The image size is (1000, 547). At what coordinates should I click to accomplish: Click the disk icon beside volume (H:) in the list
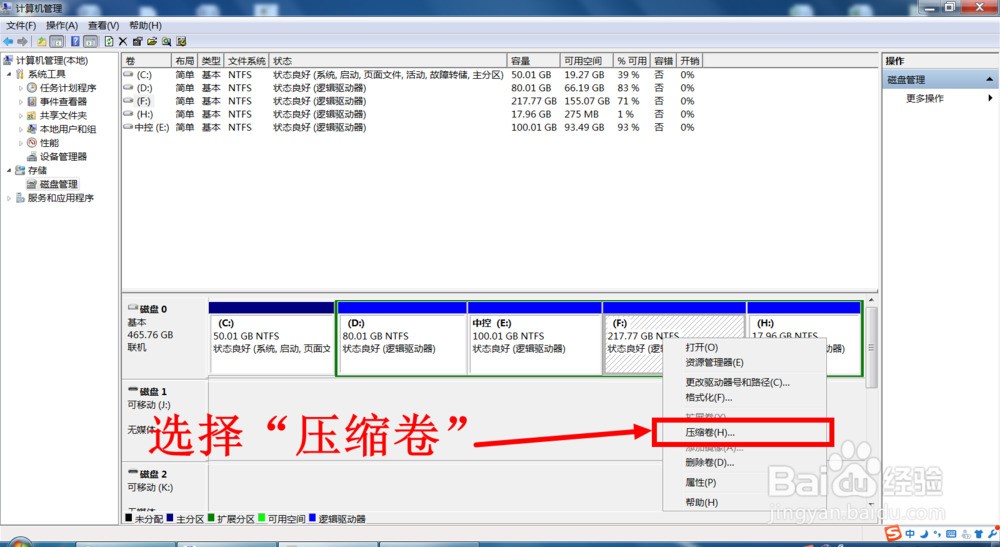(x=128, y=114)
